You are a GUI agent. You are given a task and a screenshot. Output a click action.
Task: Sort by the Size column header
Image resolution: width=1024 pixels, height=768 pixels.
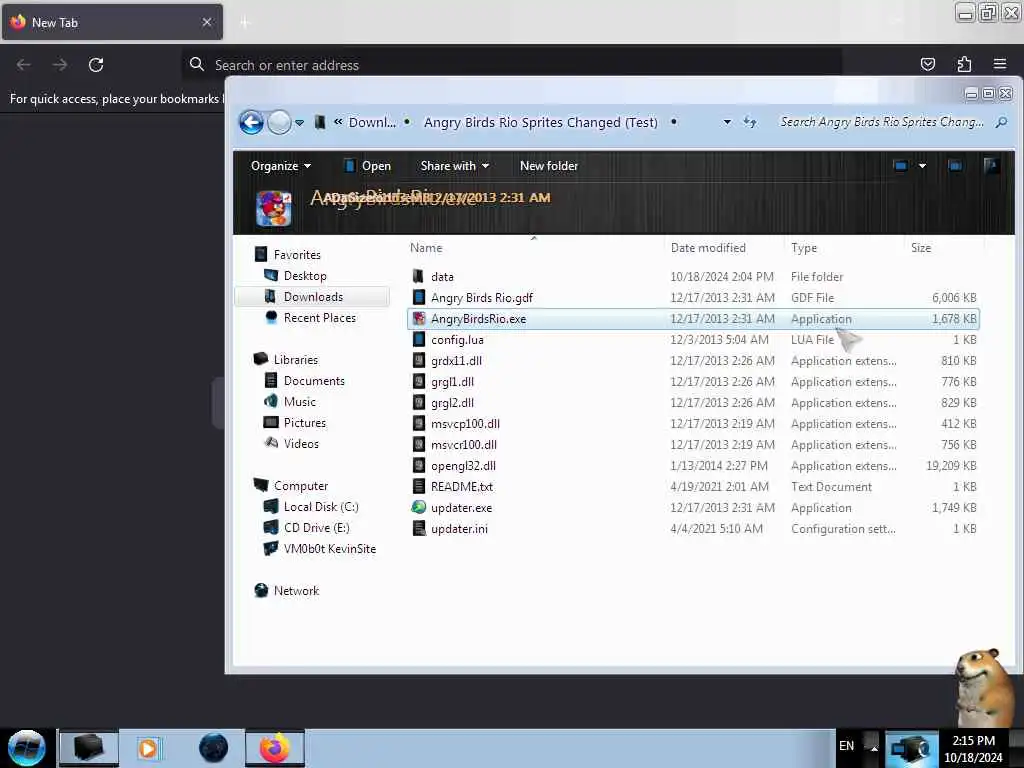point(921,248)
